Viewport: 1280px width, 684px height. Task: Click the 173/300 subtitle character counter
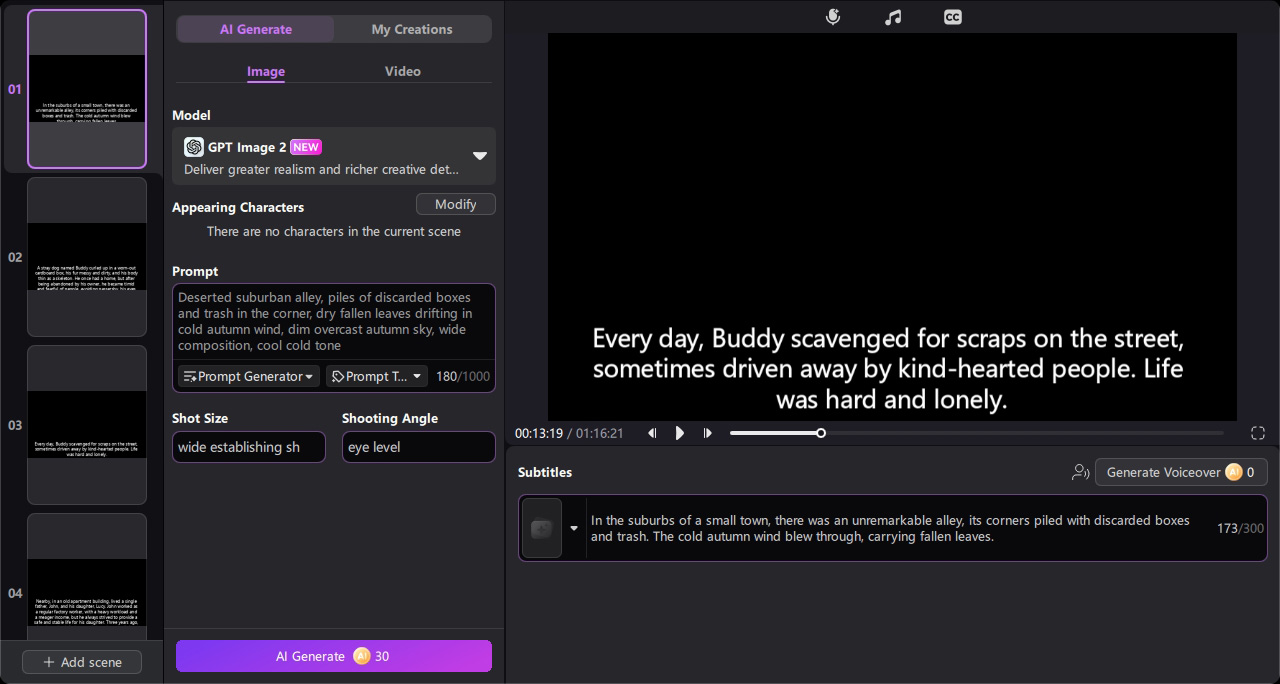pos(1240,528)
